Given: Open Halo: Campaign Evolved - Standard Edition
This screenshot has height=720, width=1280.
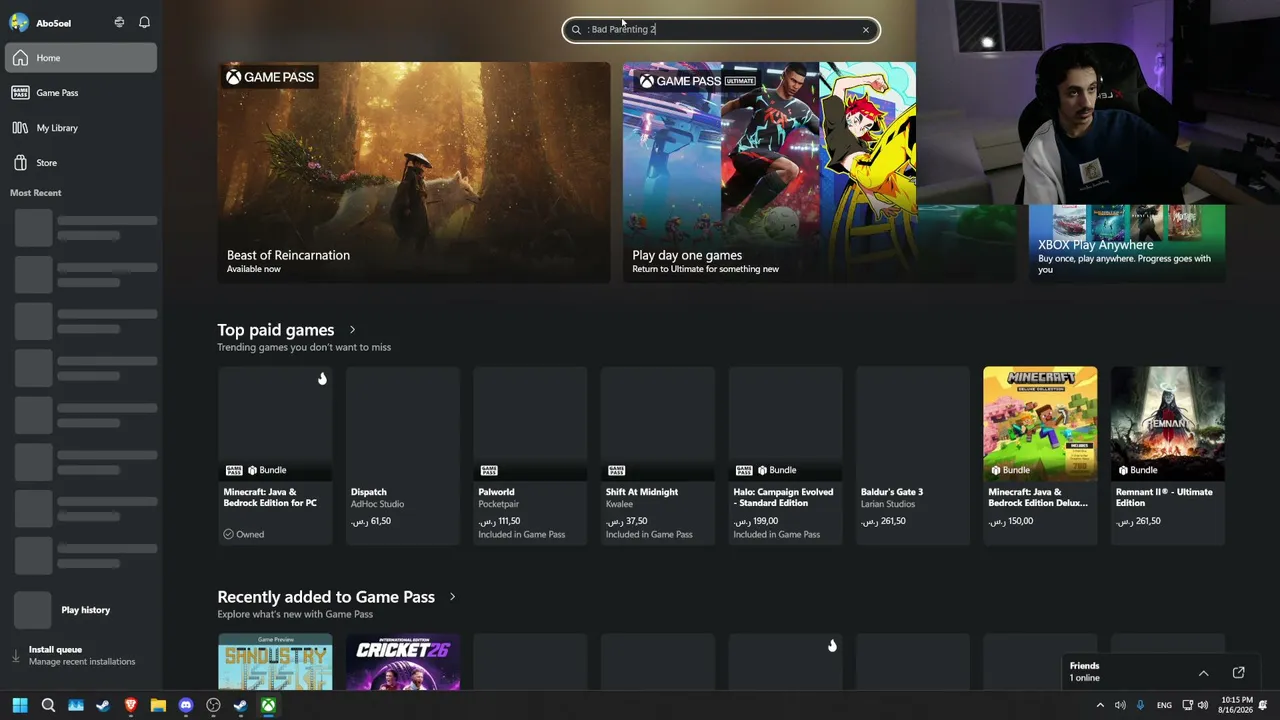Looking at the screenshot, I should pyautogui.click(x=785, y=455).
